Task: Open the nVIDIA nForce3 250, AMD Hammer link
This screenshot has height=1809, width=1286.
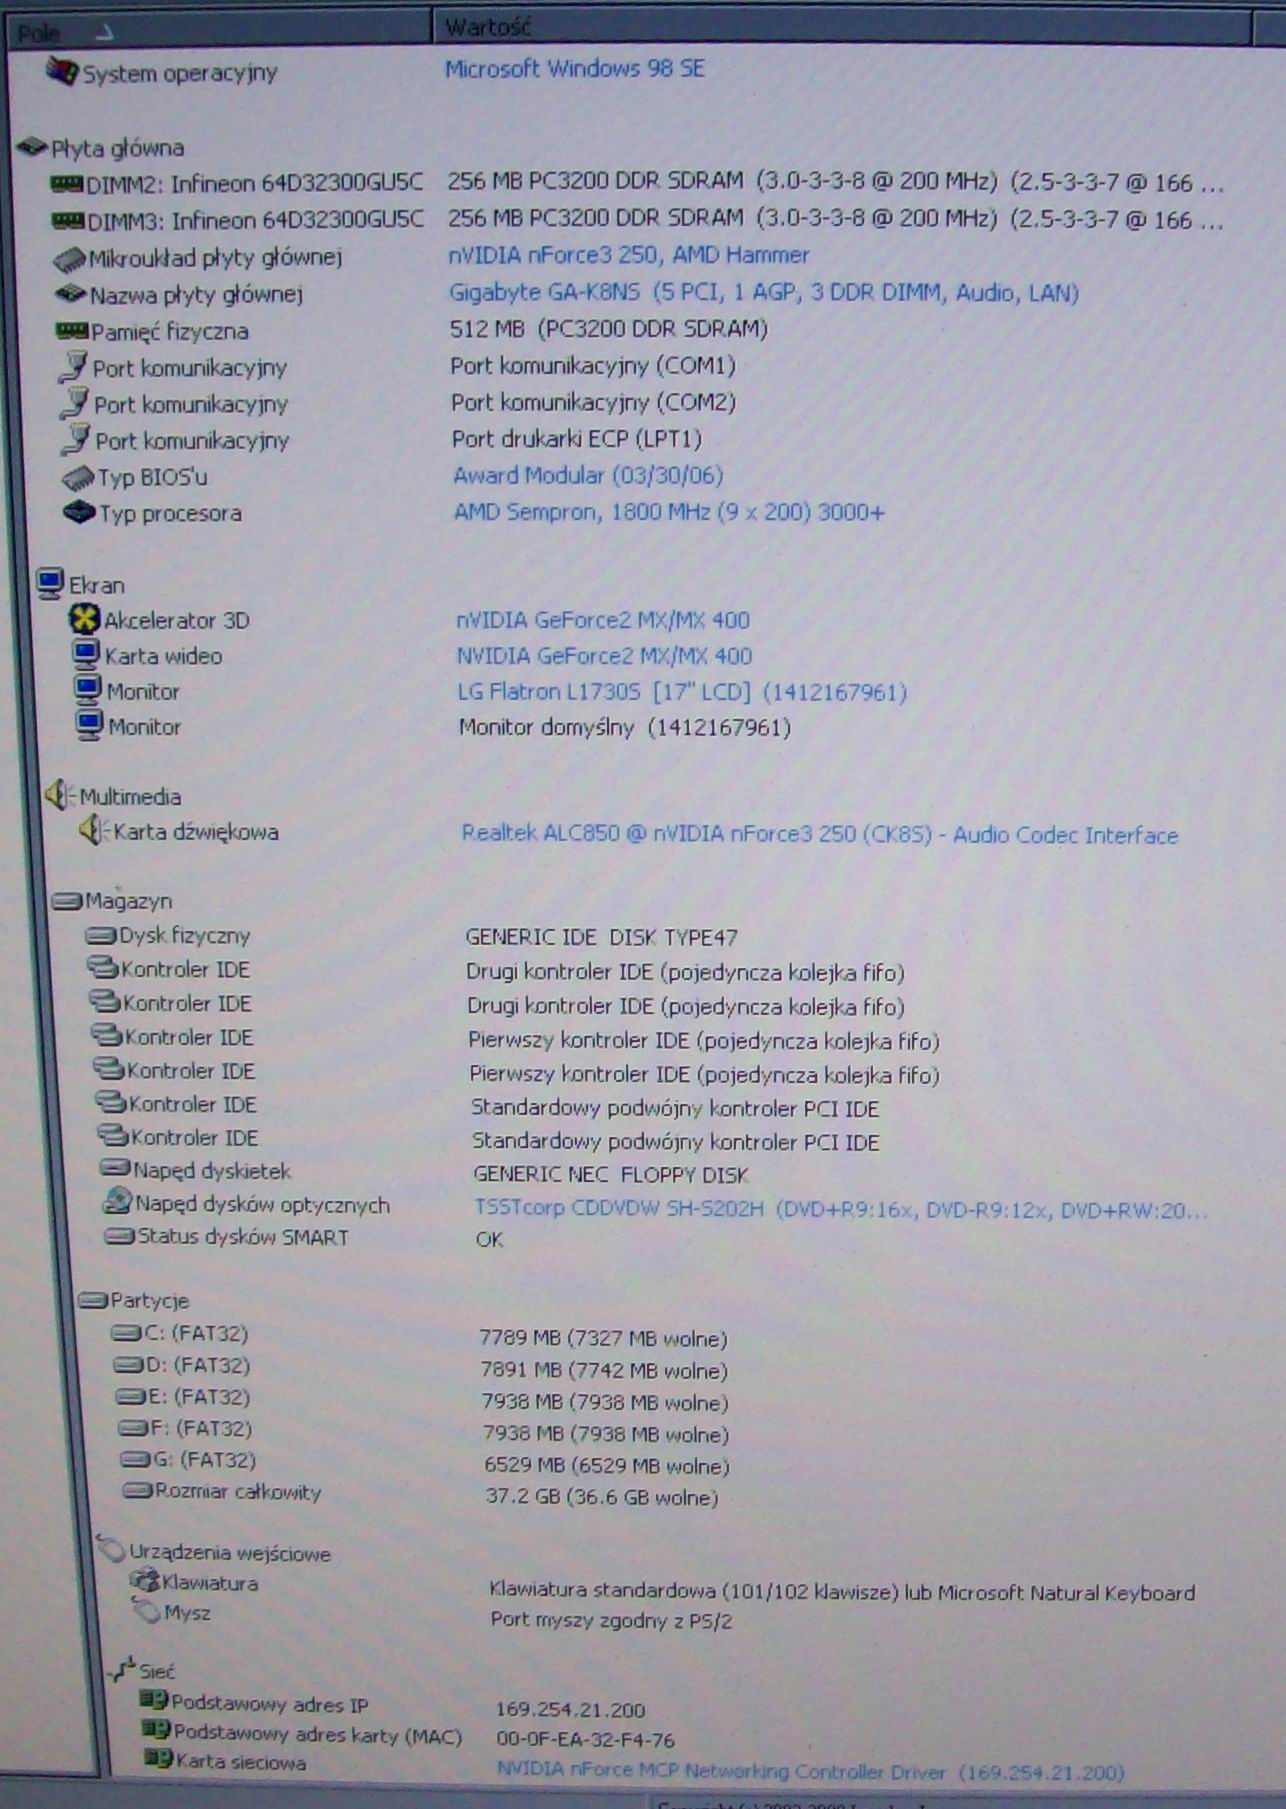Action: point(629,256)
